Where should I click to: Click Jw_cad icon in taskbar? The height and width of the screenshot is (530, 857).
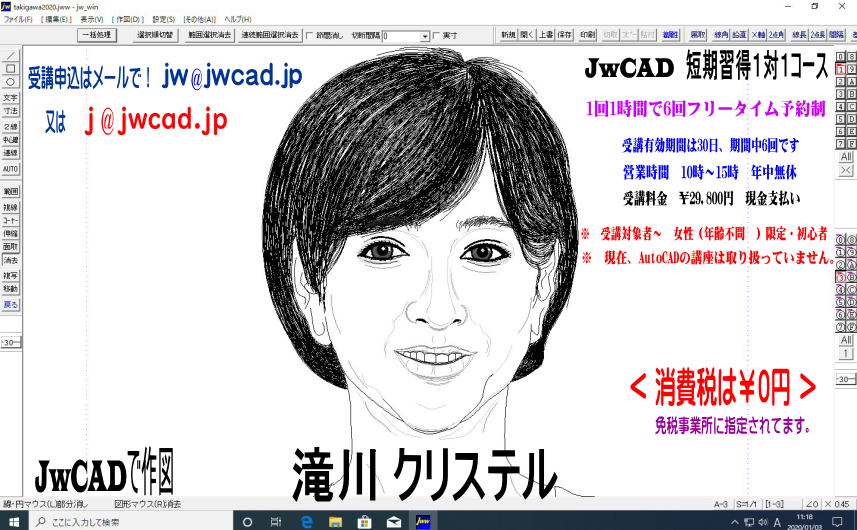(422, 521)
